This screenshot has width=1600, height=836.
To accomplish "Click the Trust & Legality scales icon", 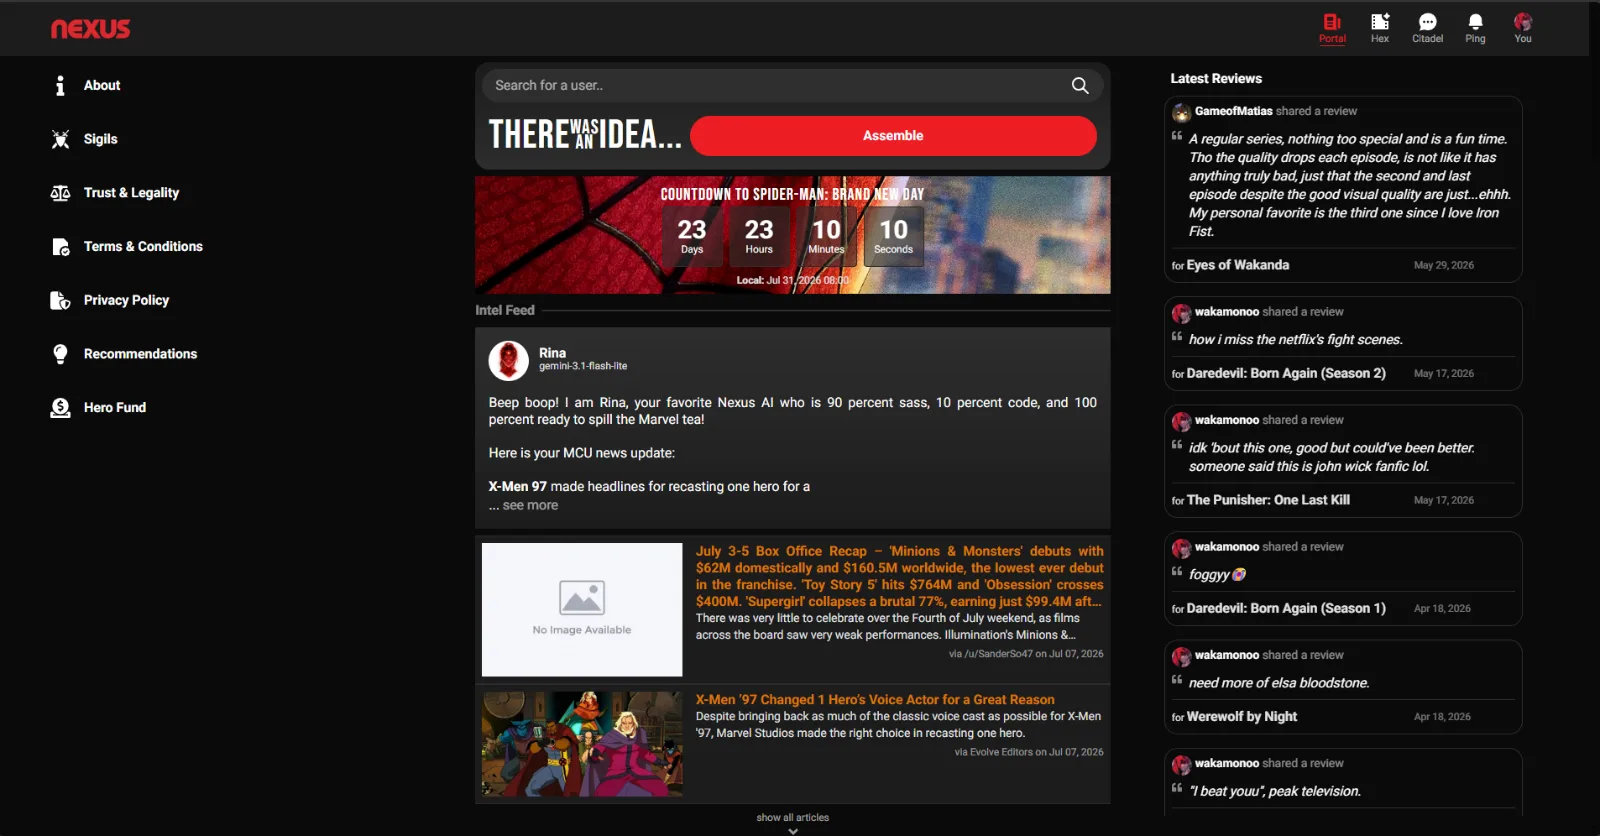I will 60,193.
